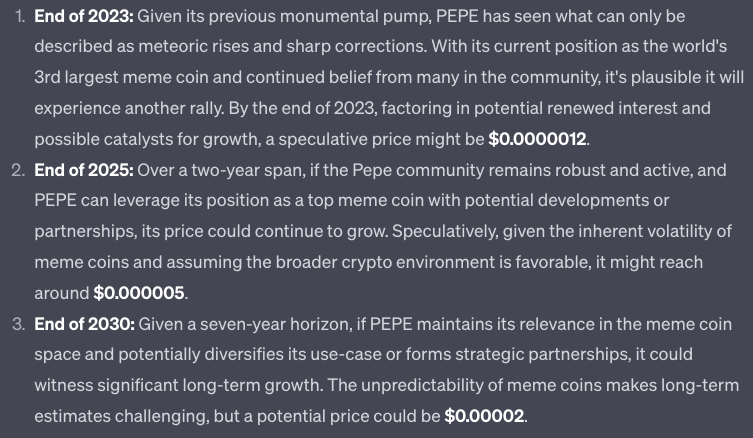Click the bold price $0.00002
753x438 pixels.
tap(484, 416)
